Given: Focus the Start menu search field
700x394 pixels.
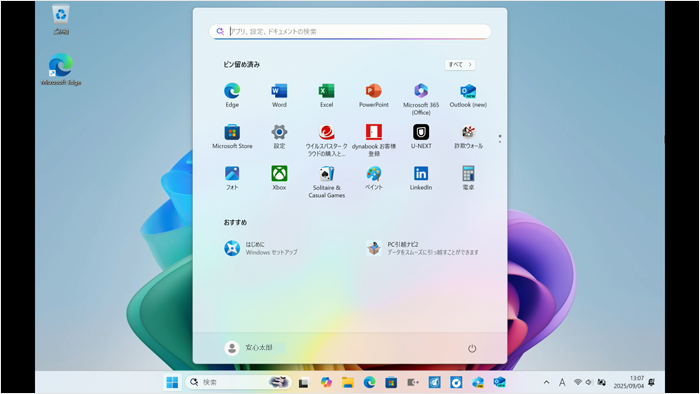Looking at the screenshot, I should point(350,31).
